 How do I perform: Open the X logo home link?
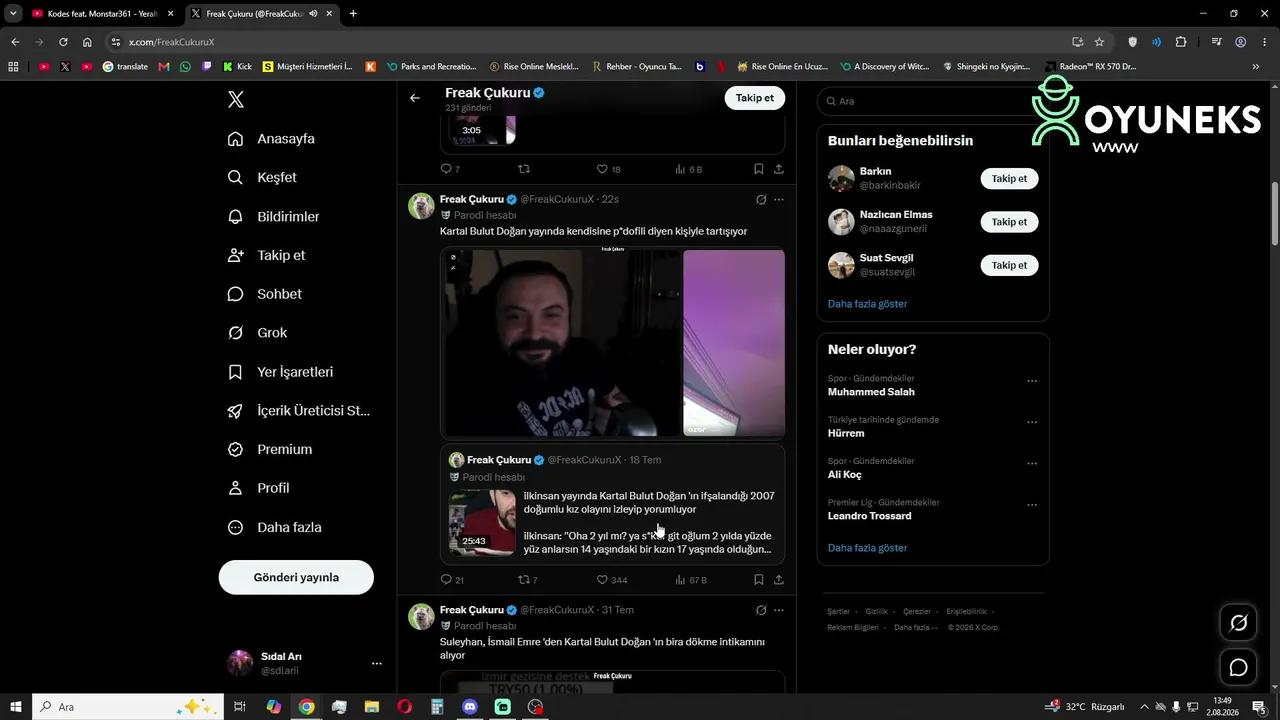(x=236, y=99)
